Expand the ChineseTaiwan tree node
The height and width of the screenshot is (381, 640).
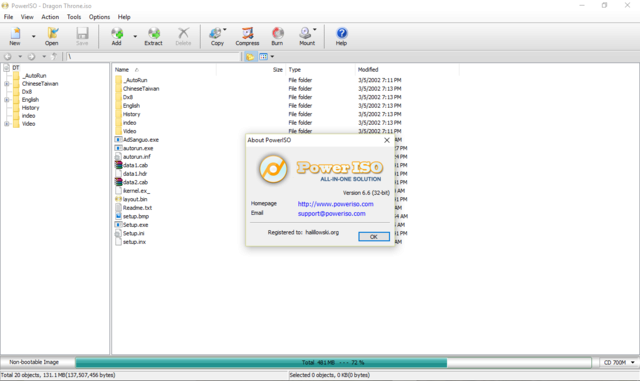pyautogui.click(x=7, y=84)
